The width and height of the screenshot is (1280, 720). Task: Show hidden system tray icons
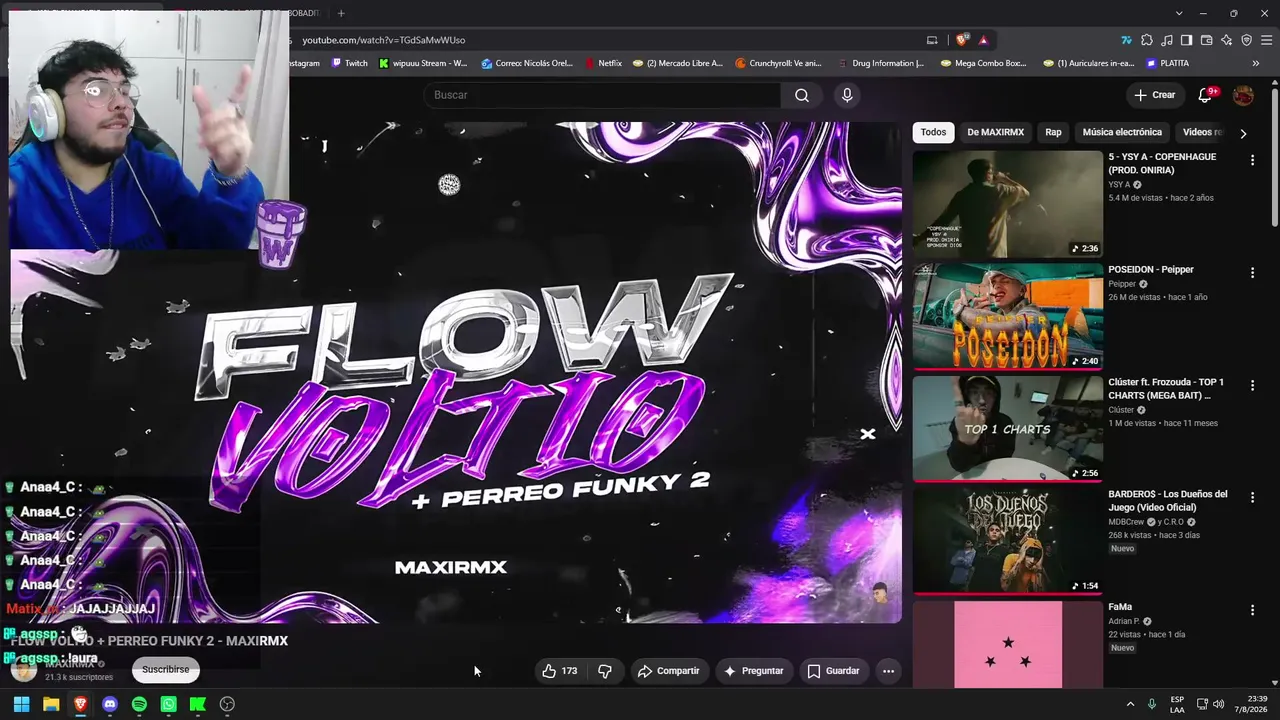click(x=1130, y=704)
